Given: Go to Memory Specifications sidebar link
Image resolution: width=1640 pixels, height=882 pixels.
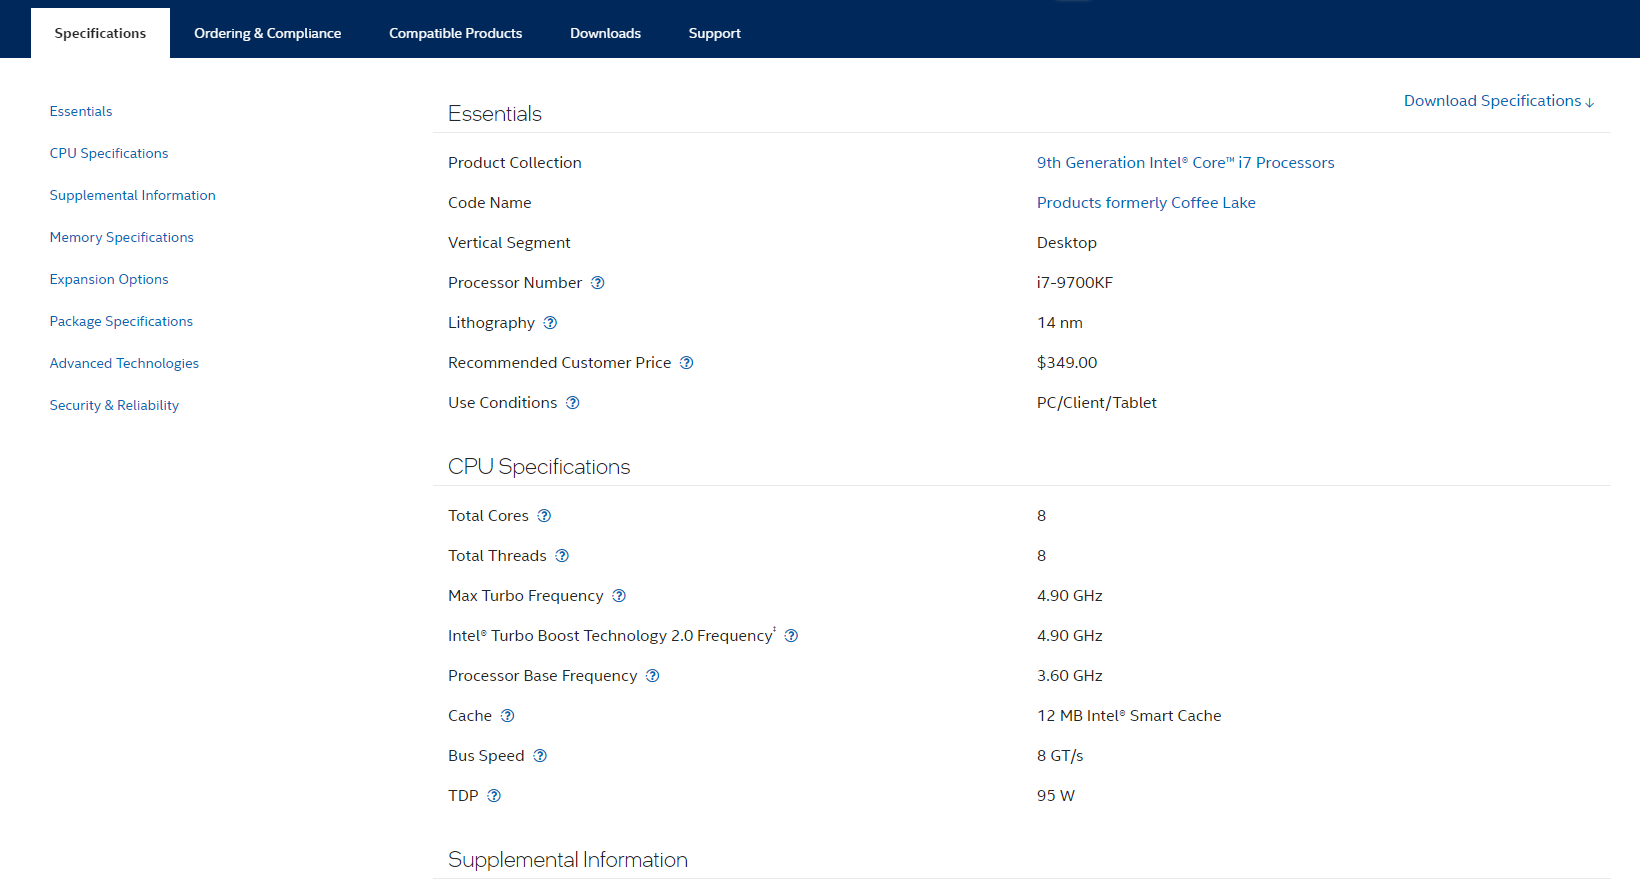Looking at the screenshot, I should click(x=122, y=237).
